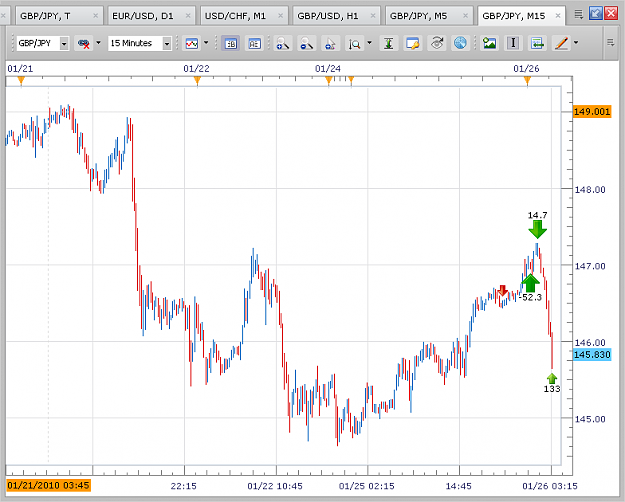625x502 pixels.
Task: Click the 01/22 10:45 time axis label
Action: (275, 486)
